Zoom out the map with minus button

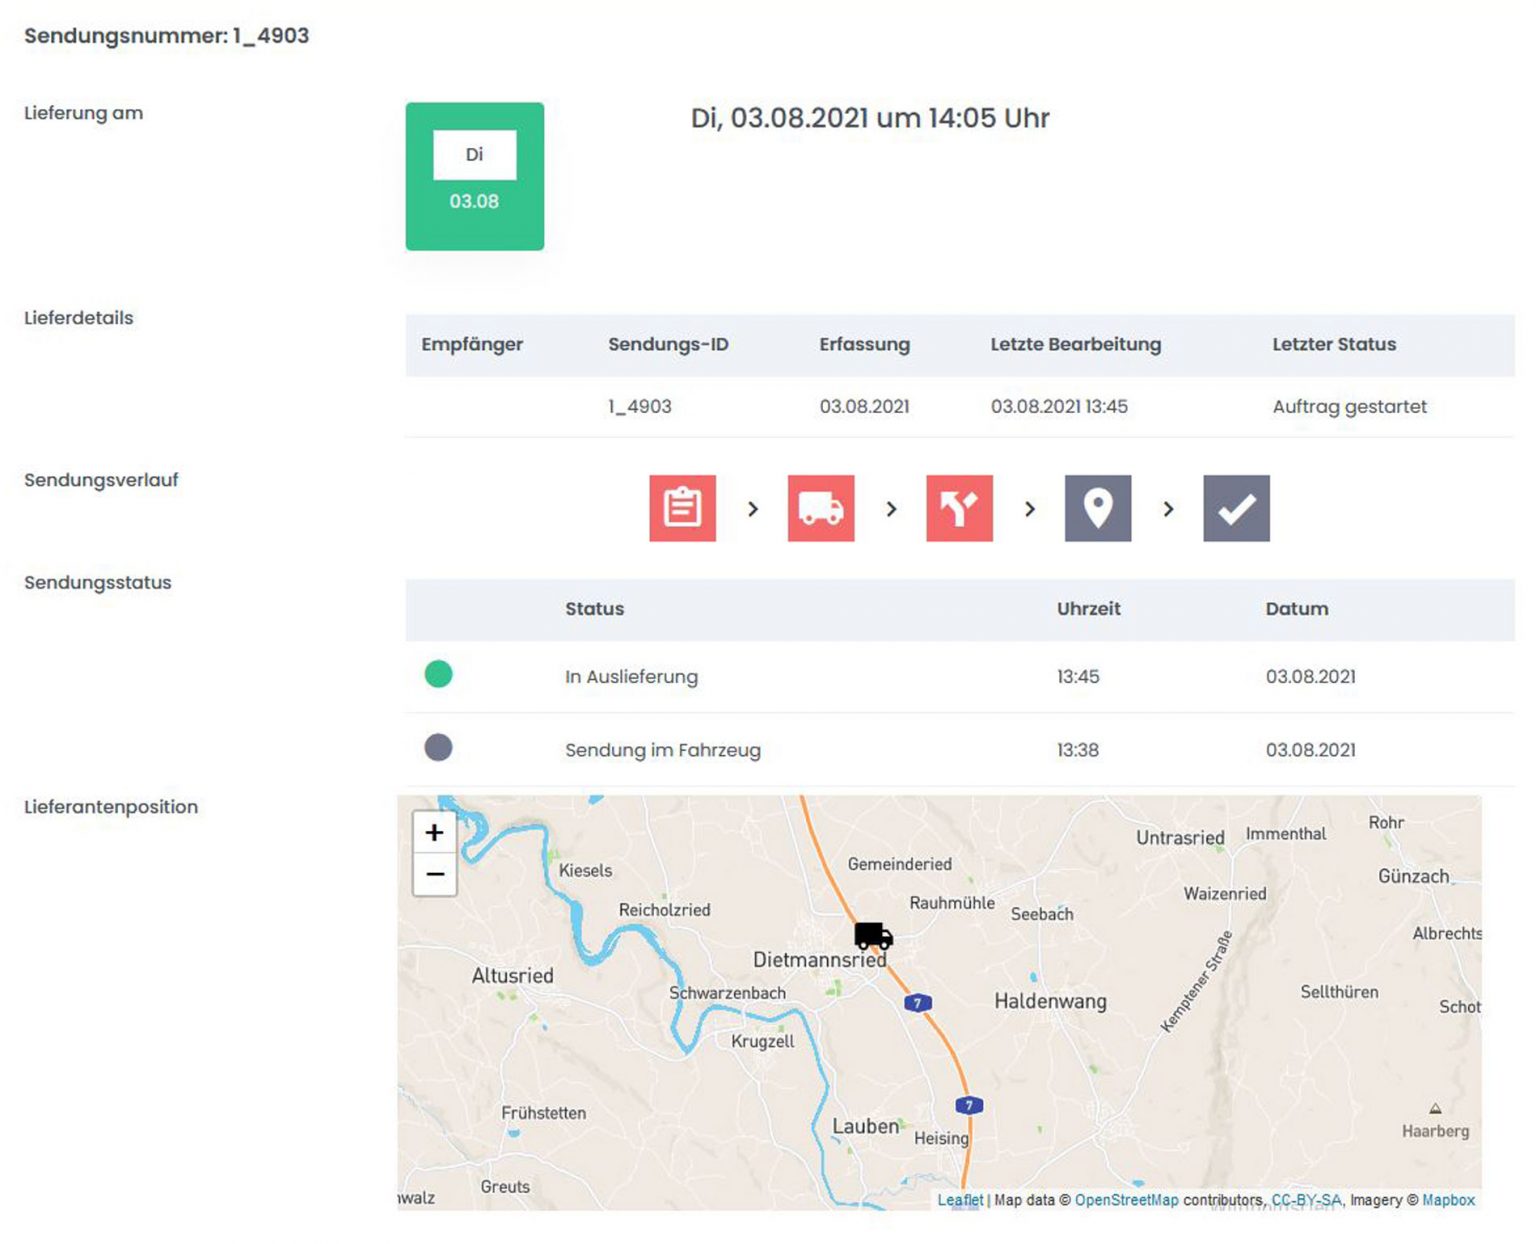pos(435,874)
